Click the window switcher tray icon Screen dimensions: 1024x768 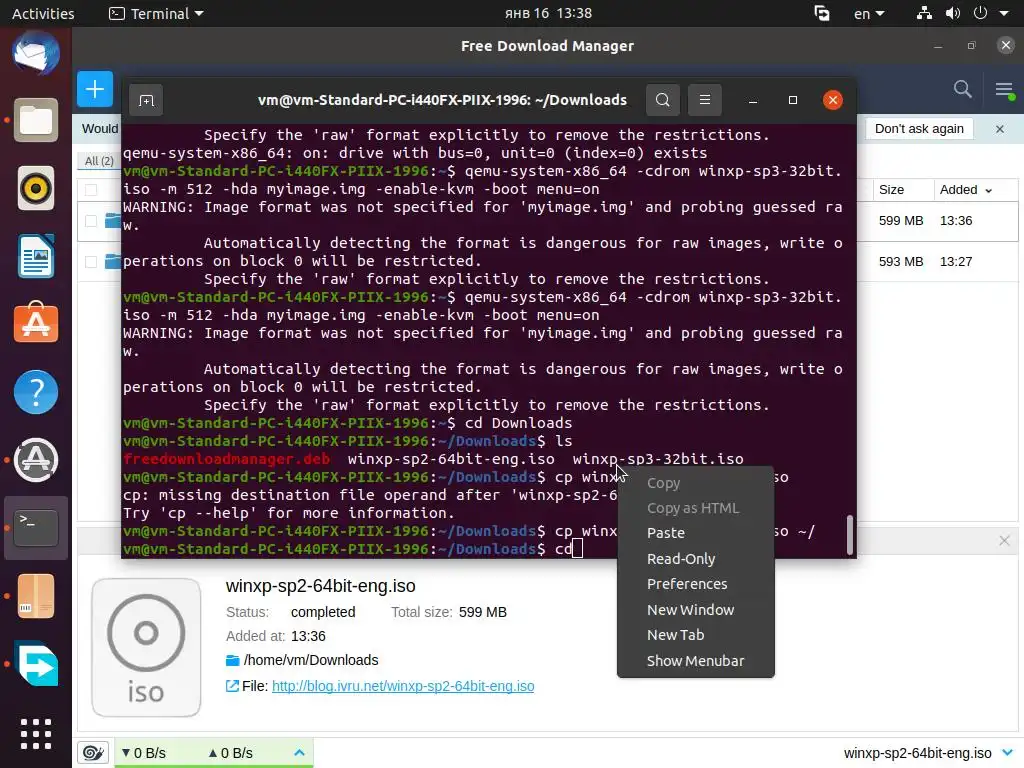(822, 13)
